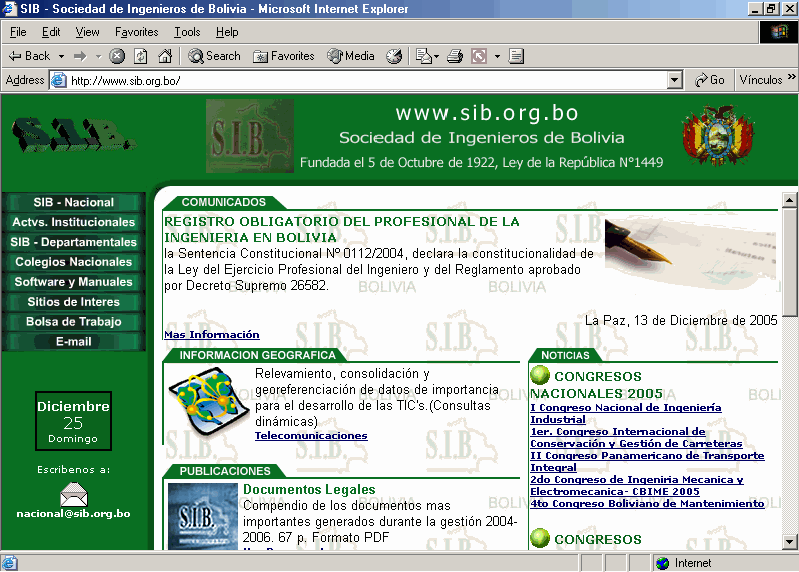This screenshot has height=572, width=799.
Task: Click the Refresh page icon
Action: [141, 56]
